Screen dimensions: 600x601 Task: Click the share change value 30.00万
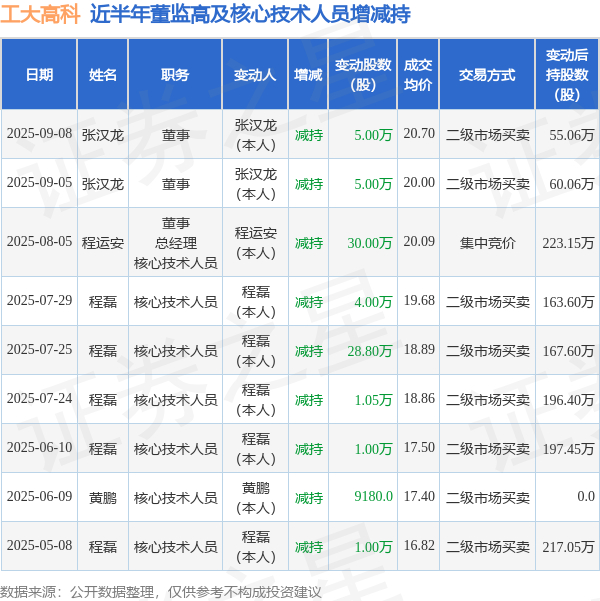[370, 243]
